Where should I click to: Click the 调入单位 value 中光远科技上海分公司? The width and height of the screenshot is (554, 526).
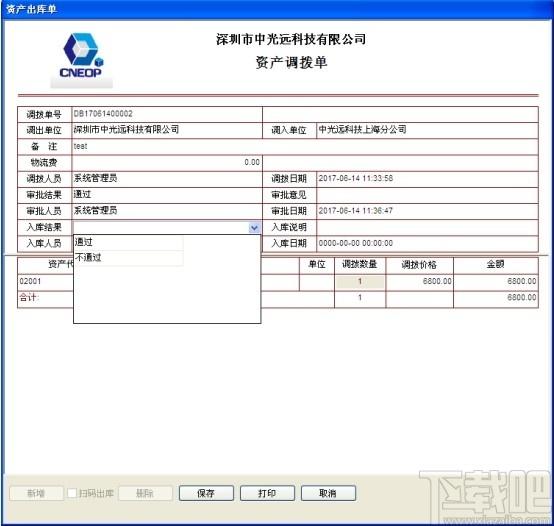[363, 130]
